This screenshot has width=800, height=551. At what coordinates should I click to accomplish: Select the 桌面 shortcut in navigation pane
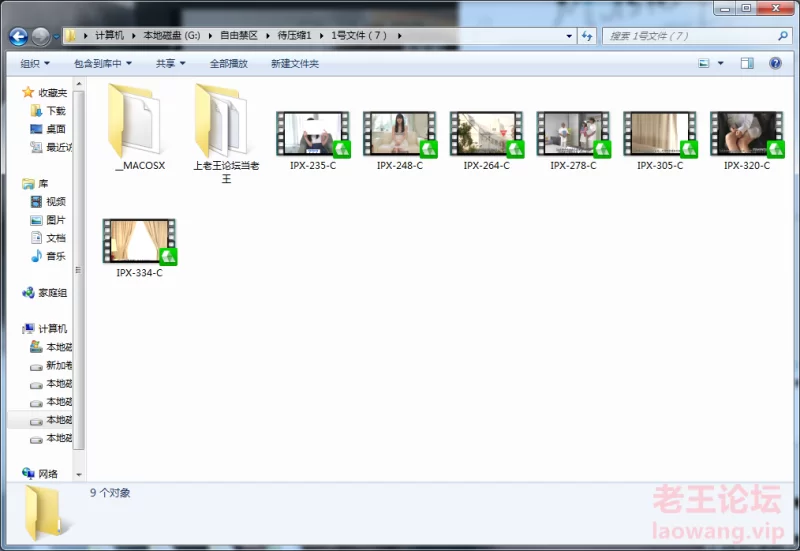[x=55, y=129]
